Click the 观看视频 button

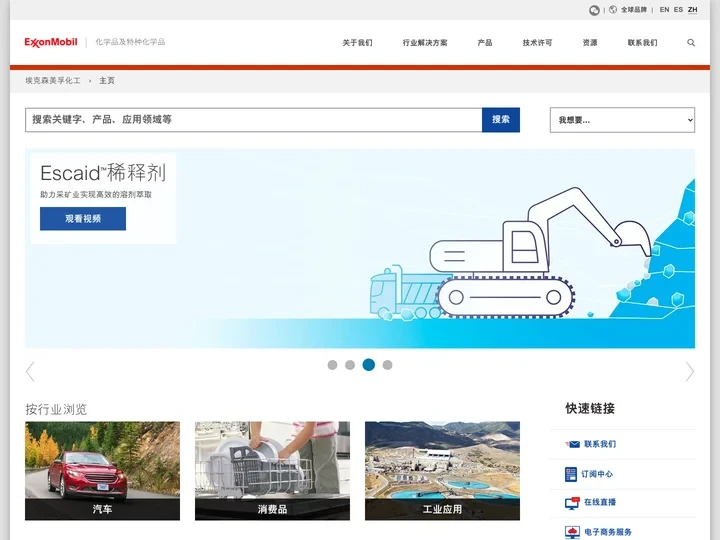tap(83, 219)
